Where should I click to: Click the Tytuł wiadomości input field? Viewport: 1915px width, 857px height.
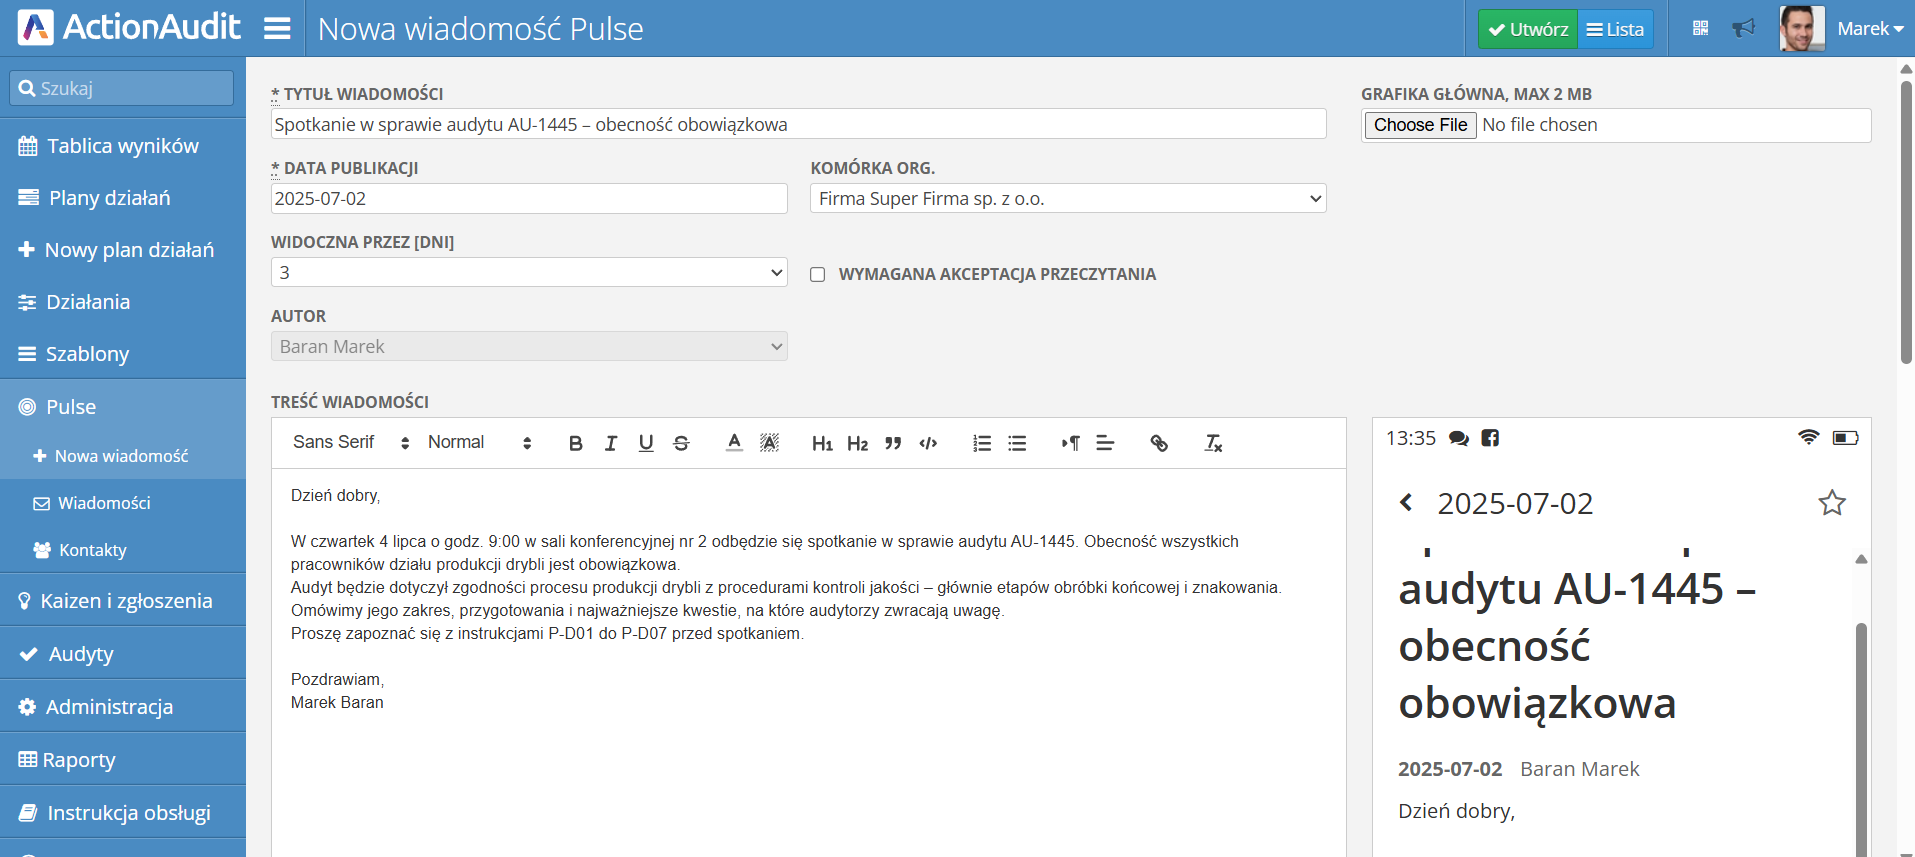(x=798, y=124)
